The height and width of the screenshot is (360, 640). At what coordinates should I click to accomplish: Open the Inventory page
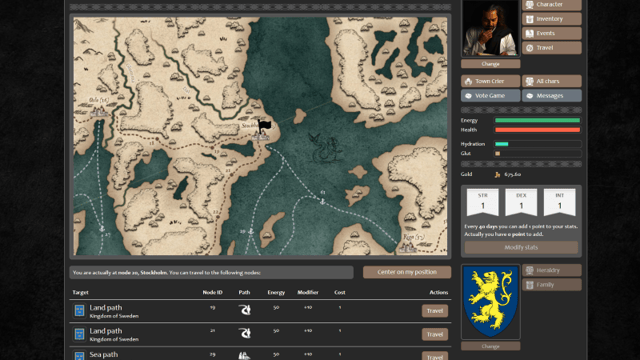click(x=551, y=19)
